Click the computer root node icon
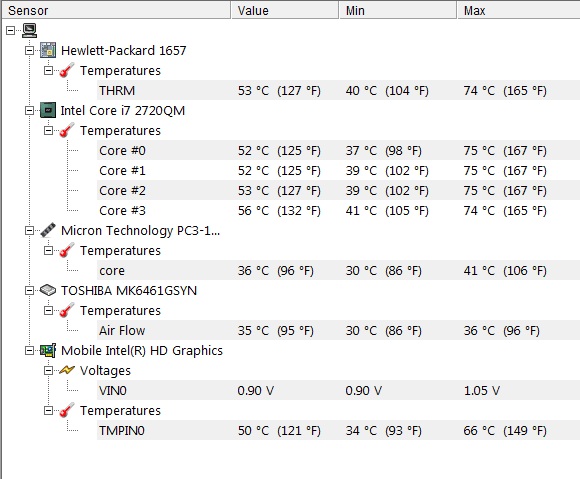The width and height of the screenshot is (580, 479). [29, 30]
